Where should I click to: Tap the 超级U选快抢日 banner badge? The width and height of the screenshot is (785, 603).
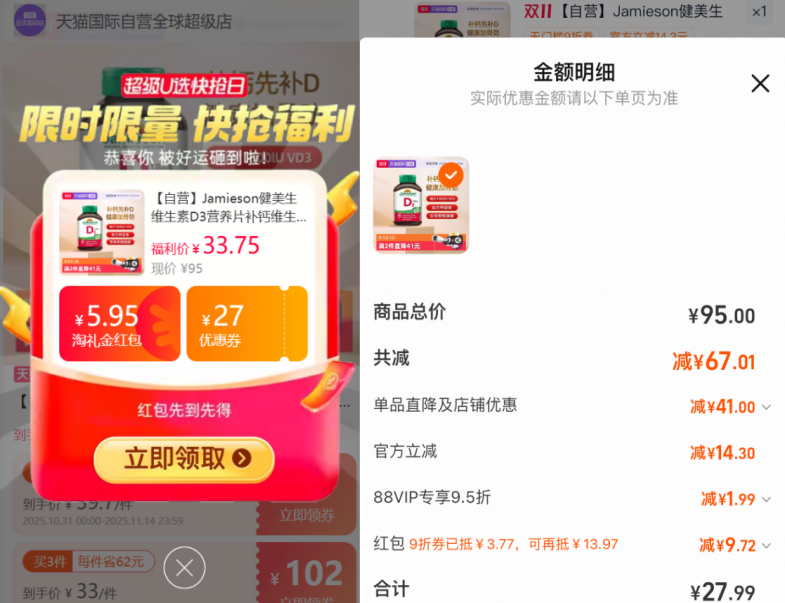184,86
